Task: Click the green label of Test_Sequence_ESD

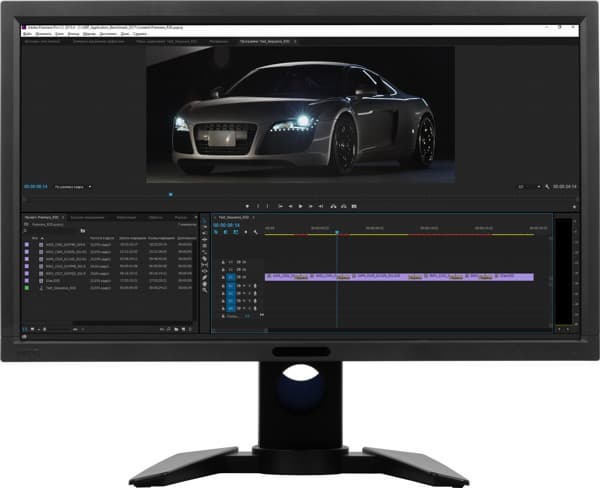Action: point(27,288)
